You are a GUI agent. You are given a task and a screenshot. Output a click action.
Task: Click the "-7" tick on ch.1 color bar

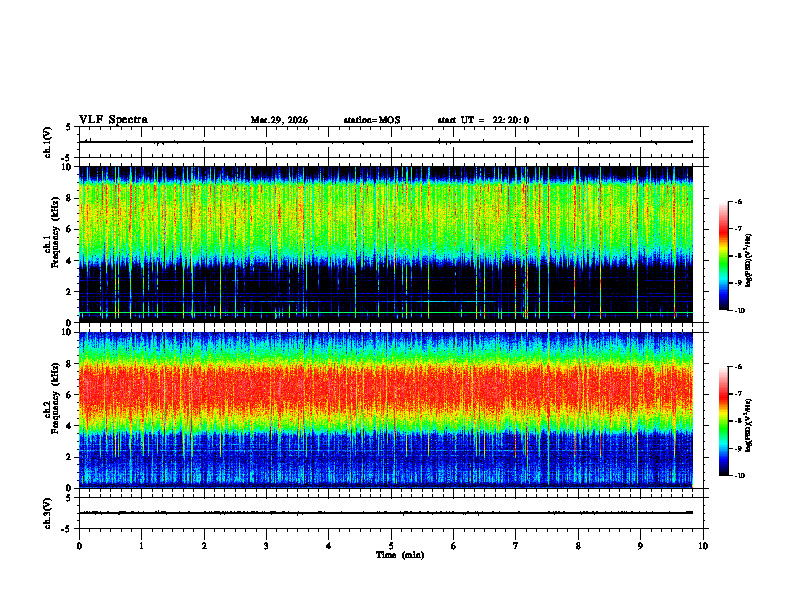point(738,229)
